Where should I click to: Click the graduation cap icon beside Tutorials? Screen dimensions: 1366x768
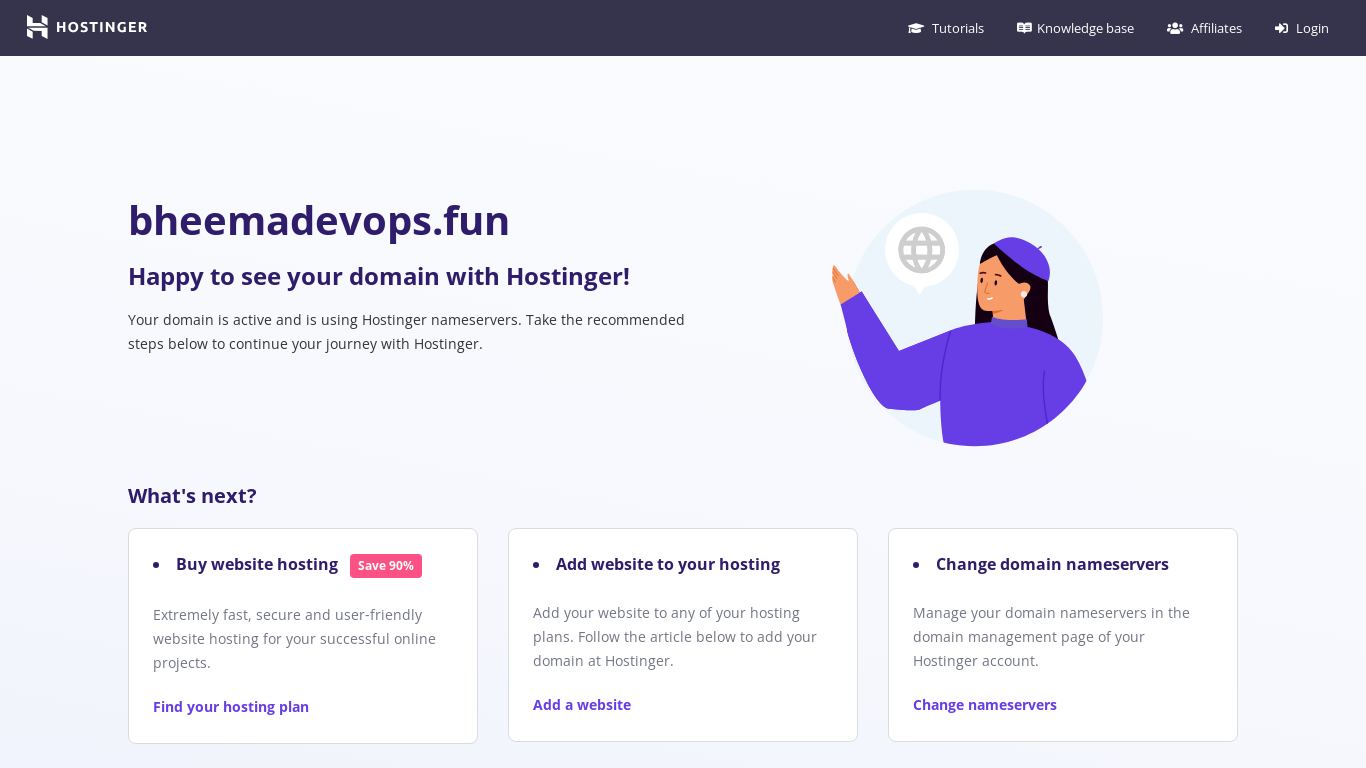pyautogui.click(x=915, y=28)
